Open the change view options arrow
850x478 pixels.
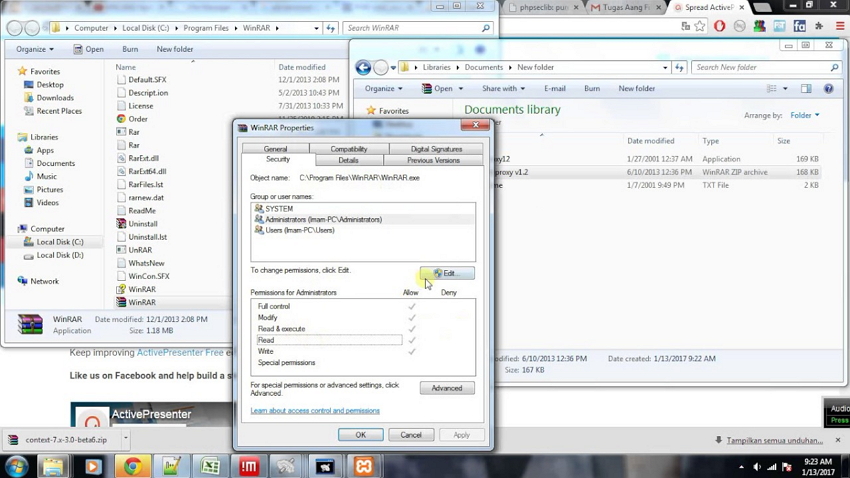tap(785, 88)
